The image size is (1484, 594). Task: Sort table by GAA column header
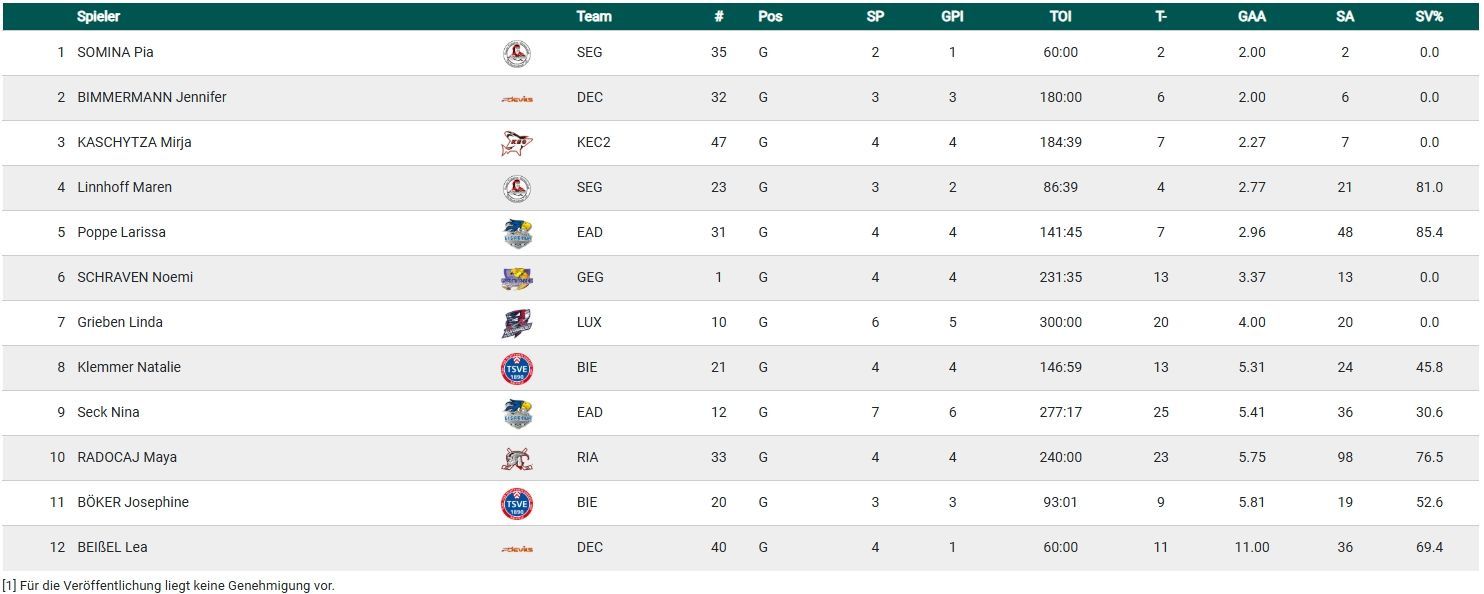(x=1251, y=16)
